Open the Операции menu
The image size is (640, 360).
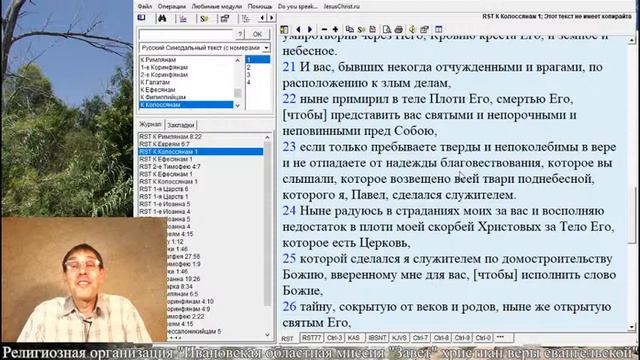tap(172, 7)
